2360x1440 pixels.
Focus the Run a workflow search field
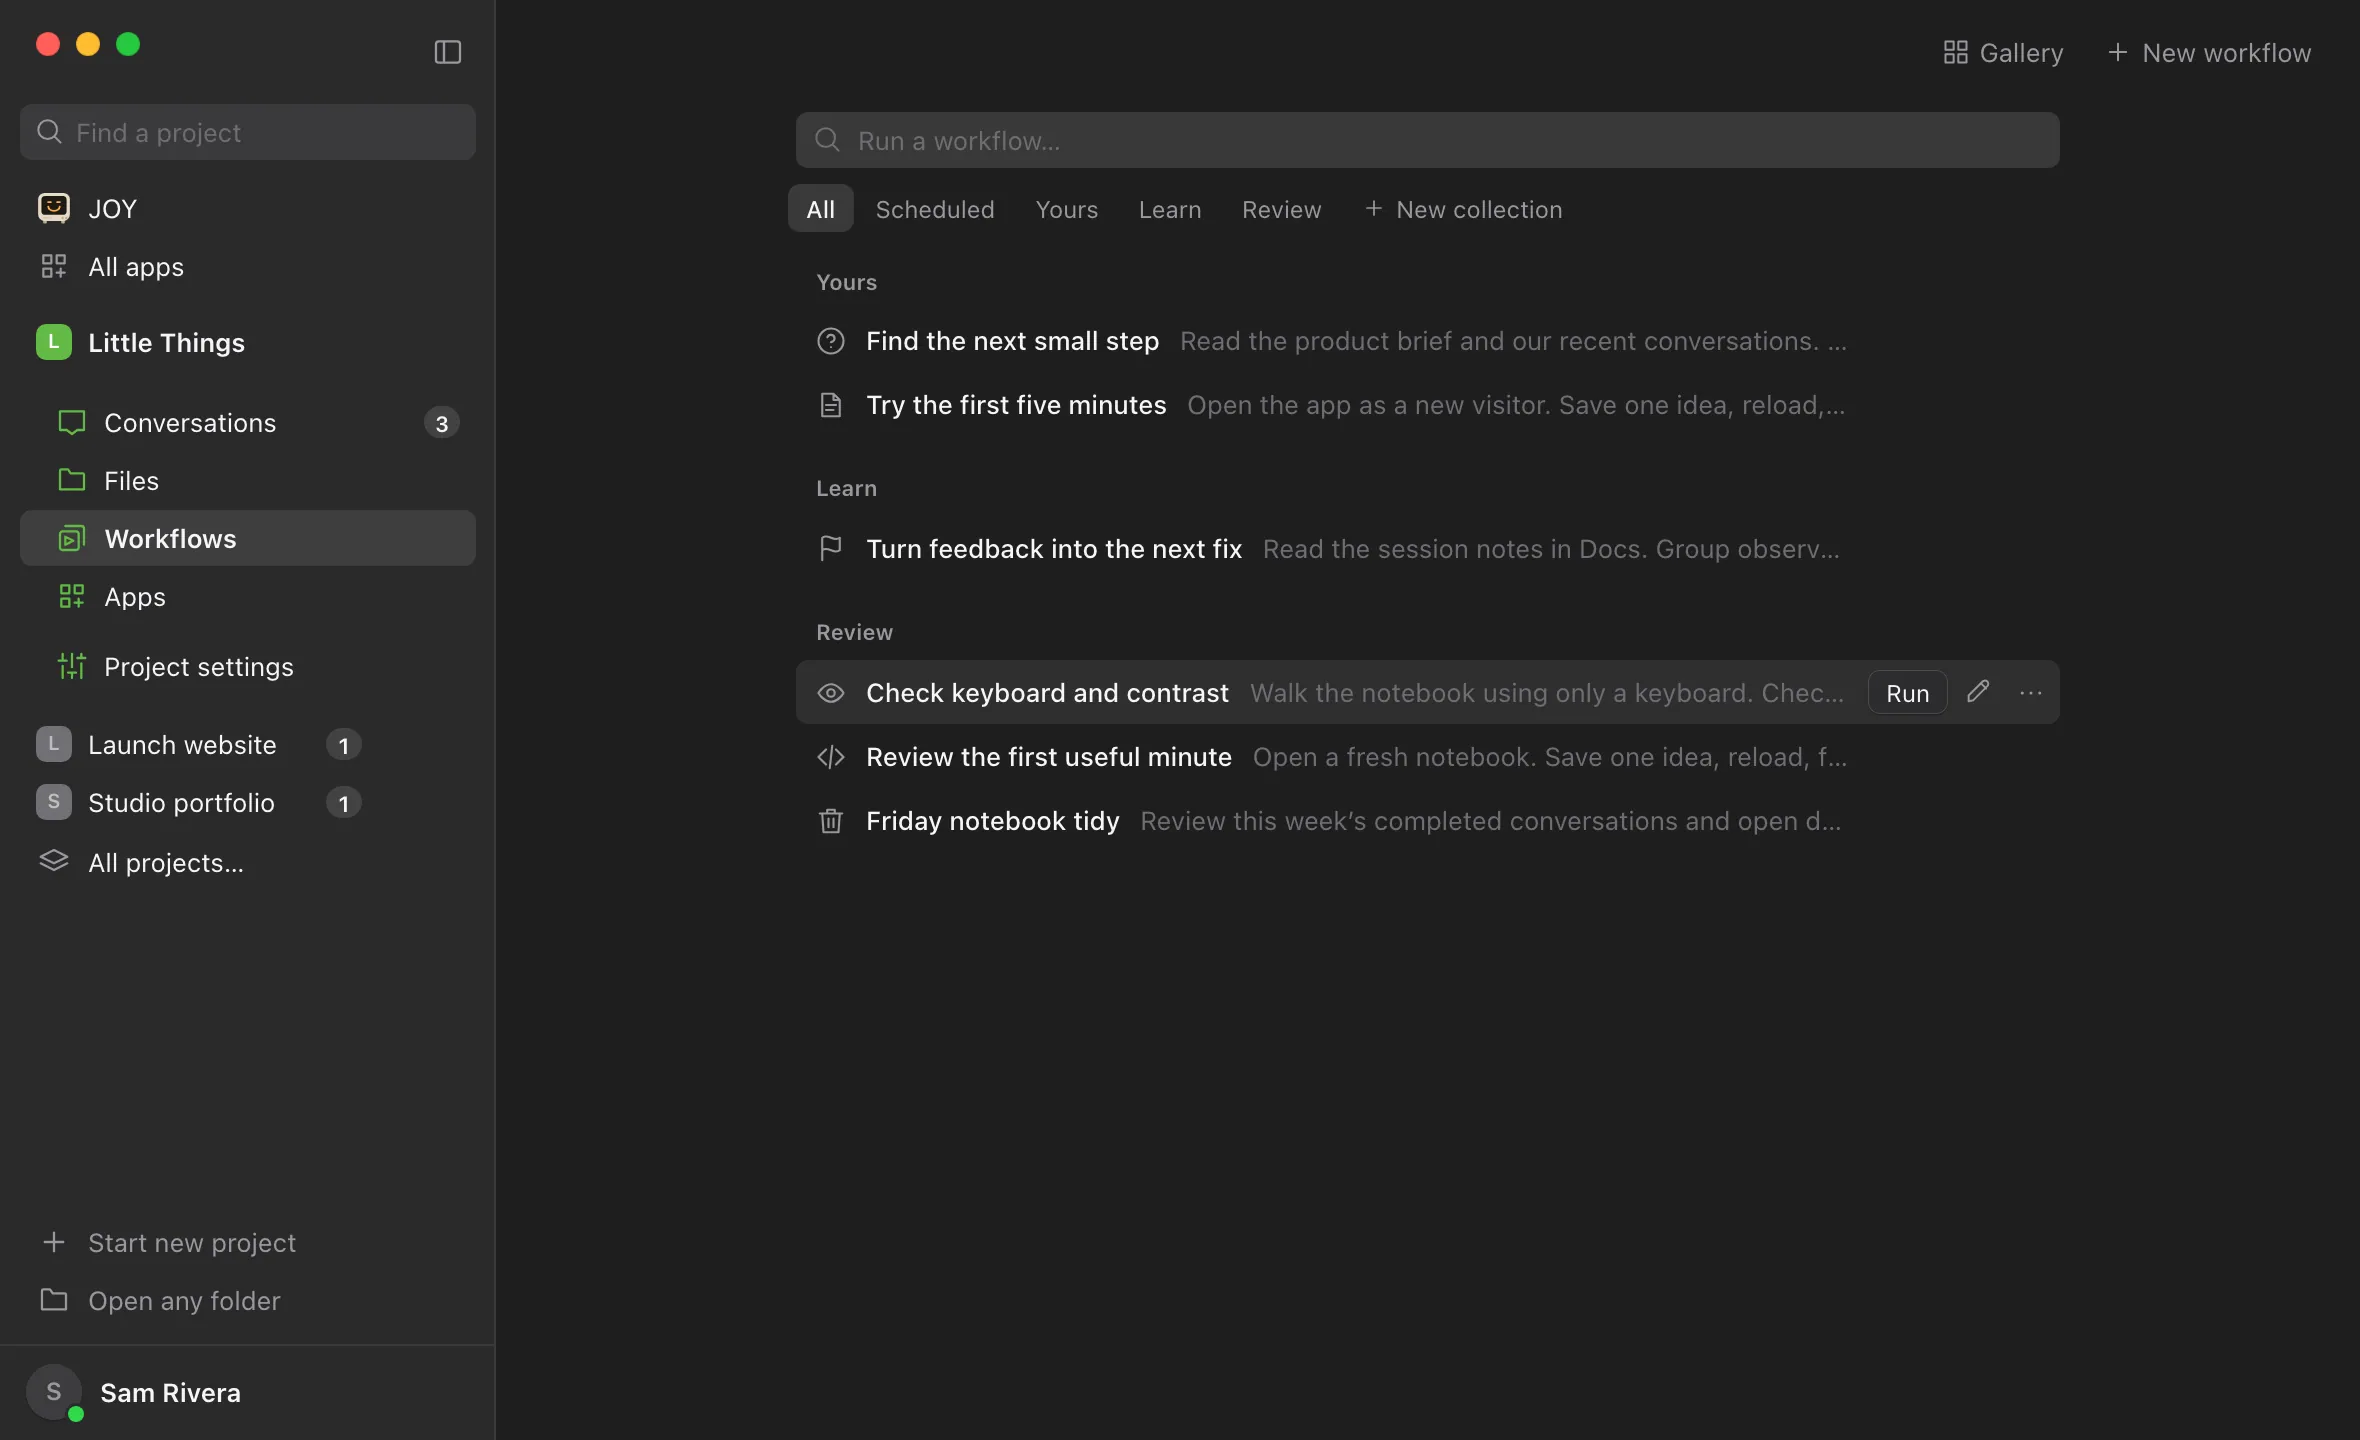coord(1428,140)
